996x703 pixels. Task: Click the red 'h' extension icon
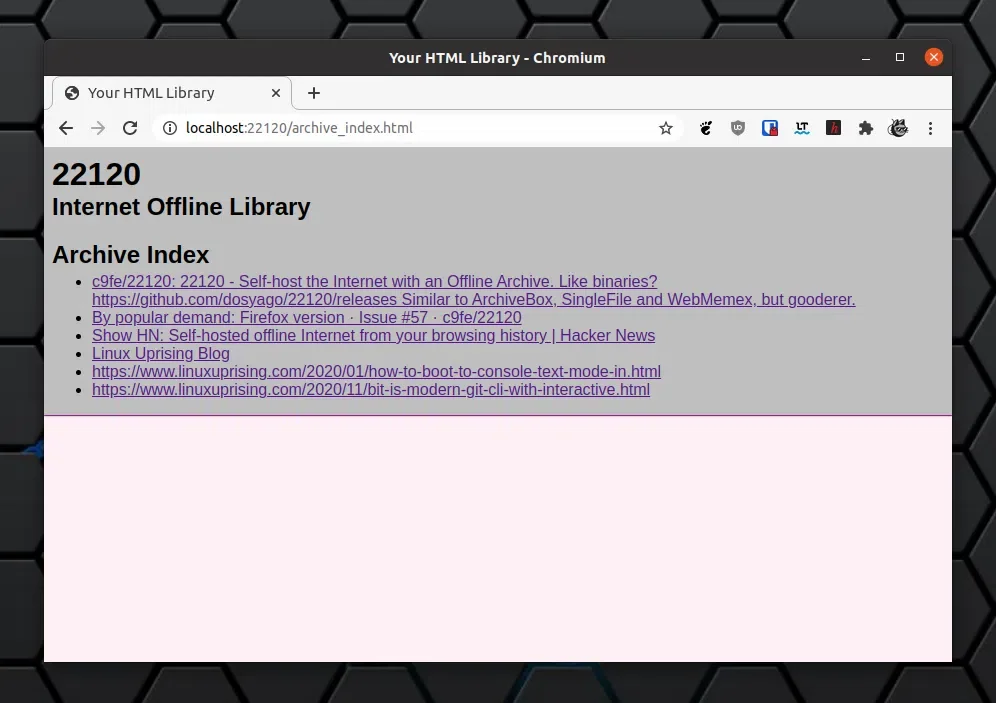coord(833,128)
